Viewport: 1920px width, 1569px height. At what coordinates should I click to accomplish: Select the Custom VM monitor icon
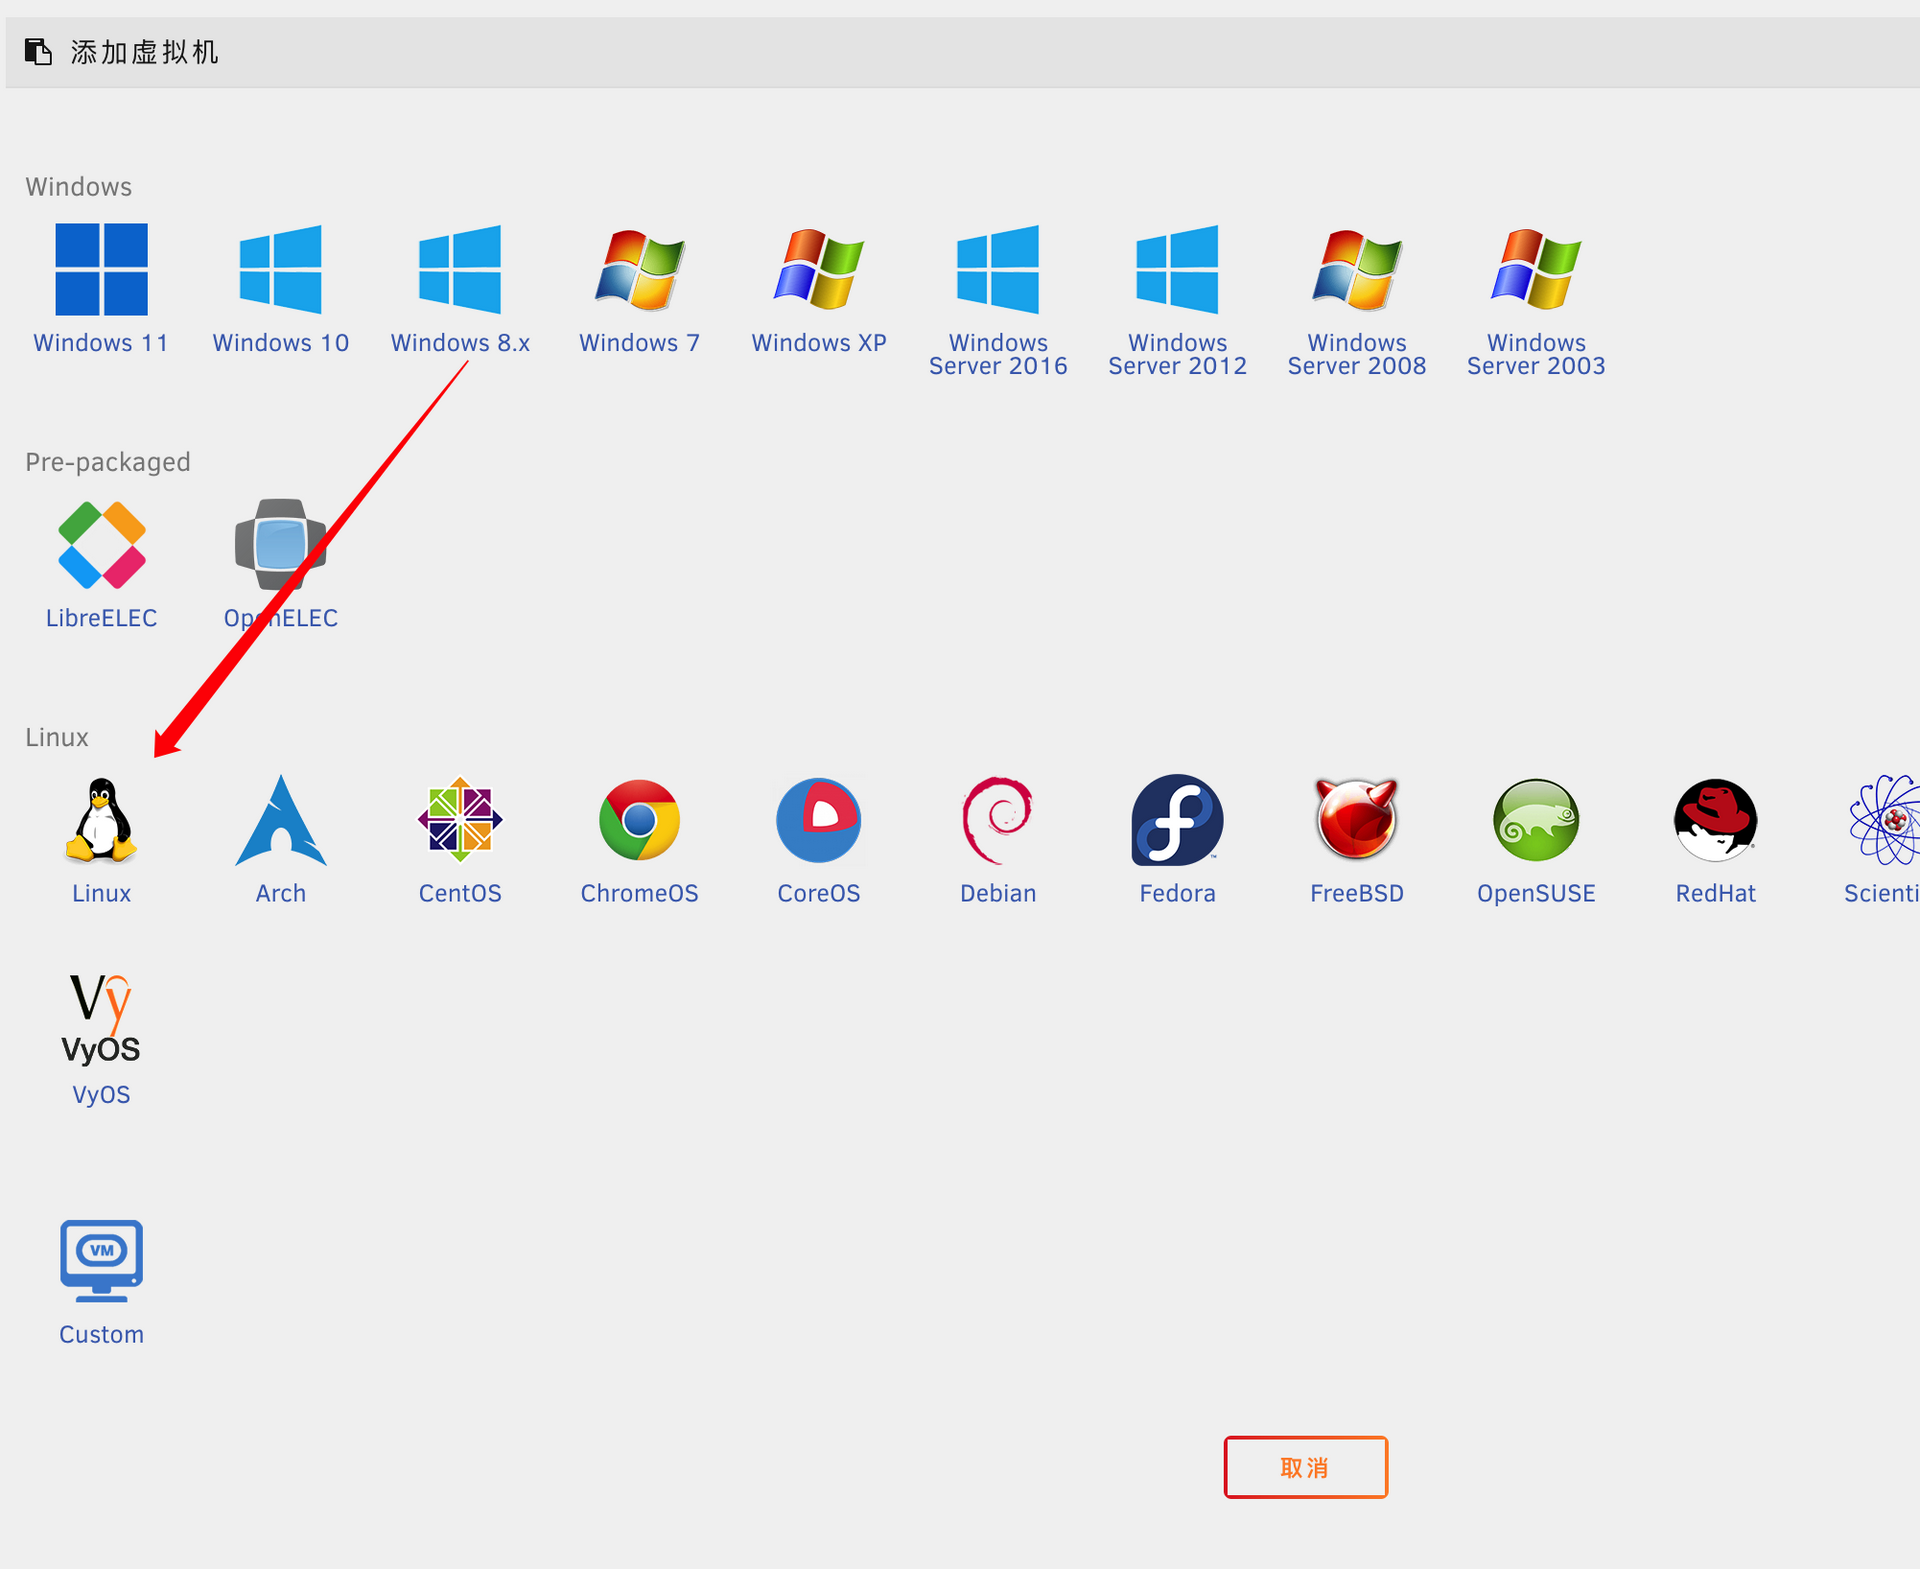(x=101, y=1261)
